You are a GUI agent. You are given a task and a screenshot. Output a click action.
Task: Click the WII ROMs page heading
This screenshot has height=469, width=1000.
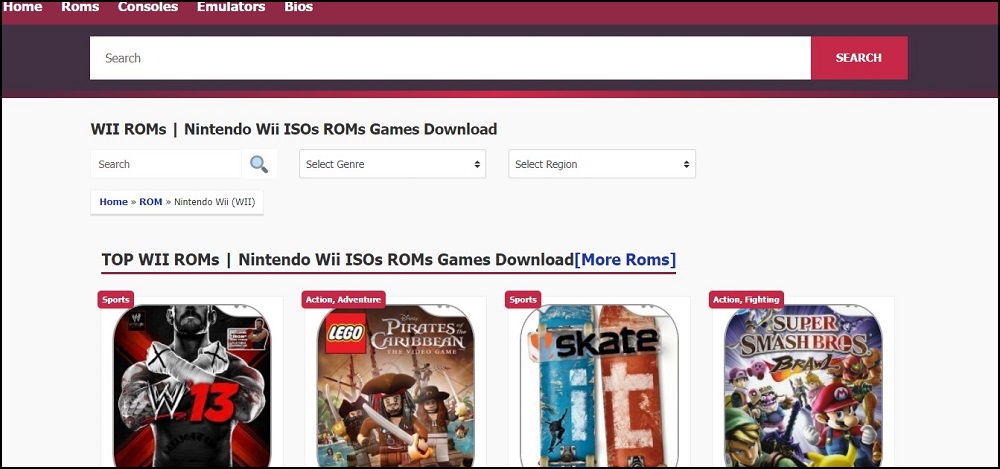point(294,129)
